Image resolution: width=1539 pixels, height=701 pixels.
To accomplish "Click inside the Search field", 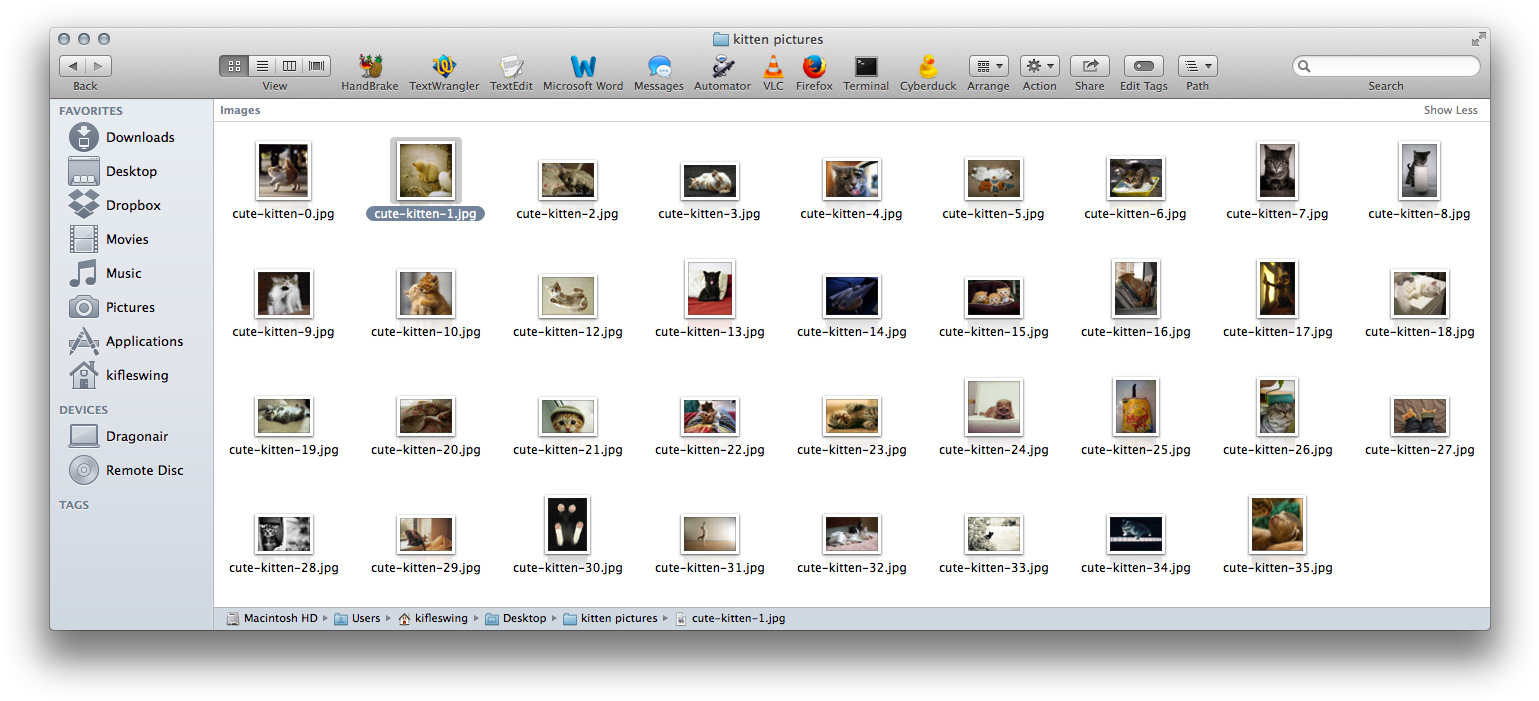I will pyautogui.click(x=1386, y=66).
